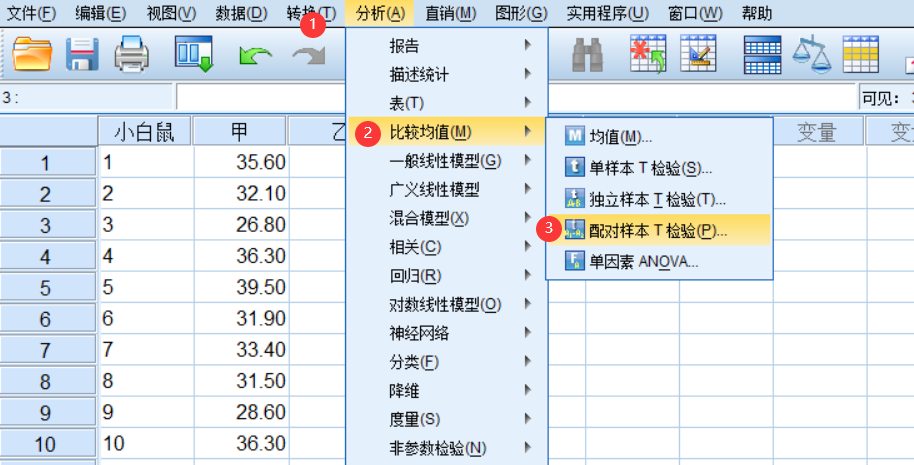The height and width of the screenshot is (465, 914).
Task: Select row header 10
Action: (x=48, y=443)
